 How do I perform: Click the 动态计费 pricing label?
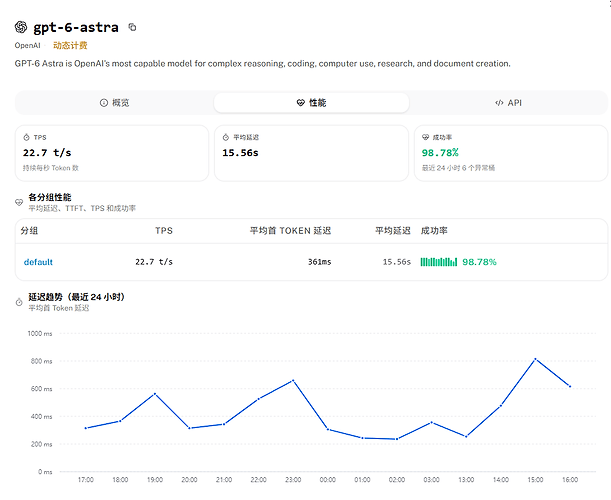coord(70,46)
